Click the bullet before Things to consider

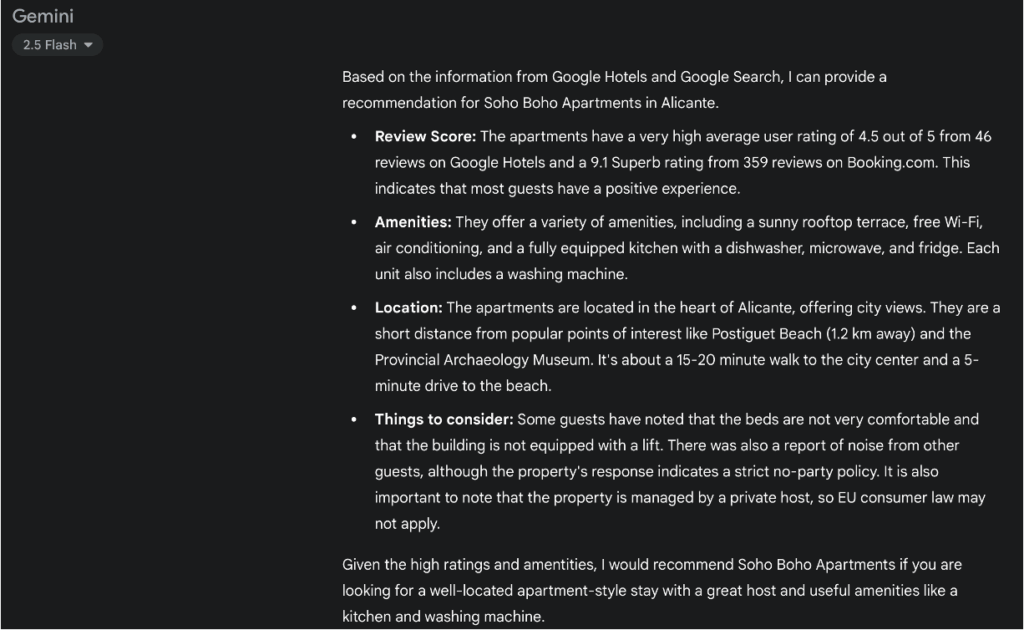point(353,420)
